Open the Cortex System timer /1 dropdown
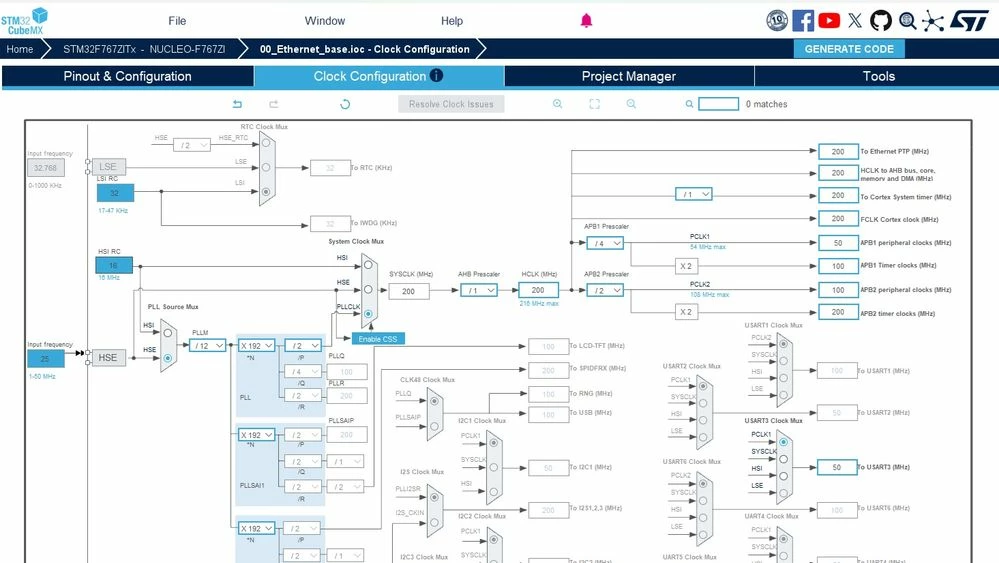 pyautogui.click(x=694, y=194)
